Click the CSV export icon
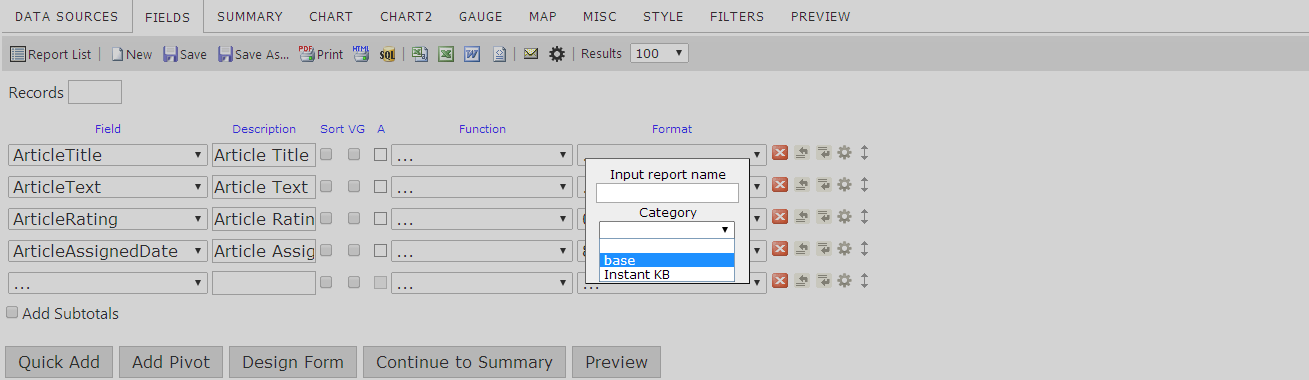This screenshot has height=380, width=1309. (x=420, y=54)
